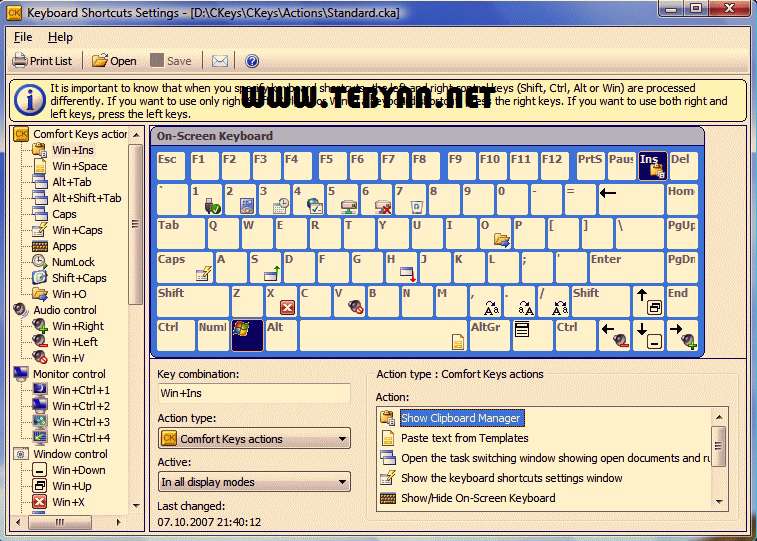Click key 2 on the on-screen keyboard

coord(240,199)
